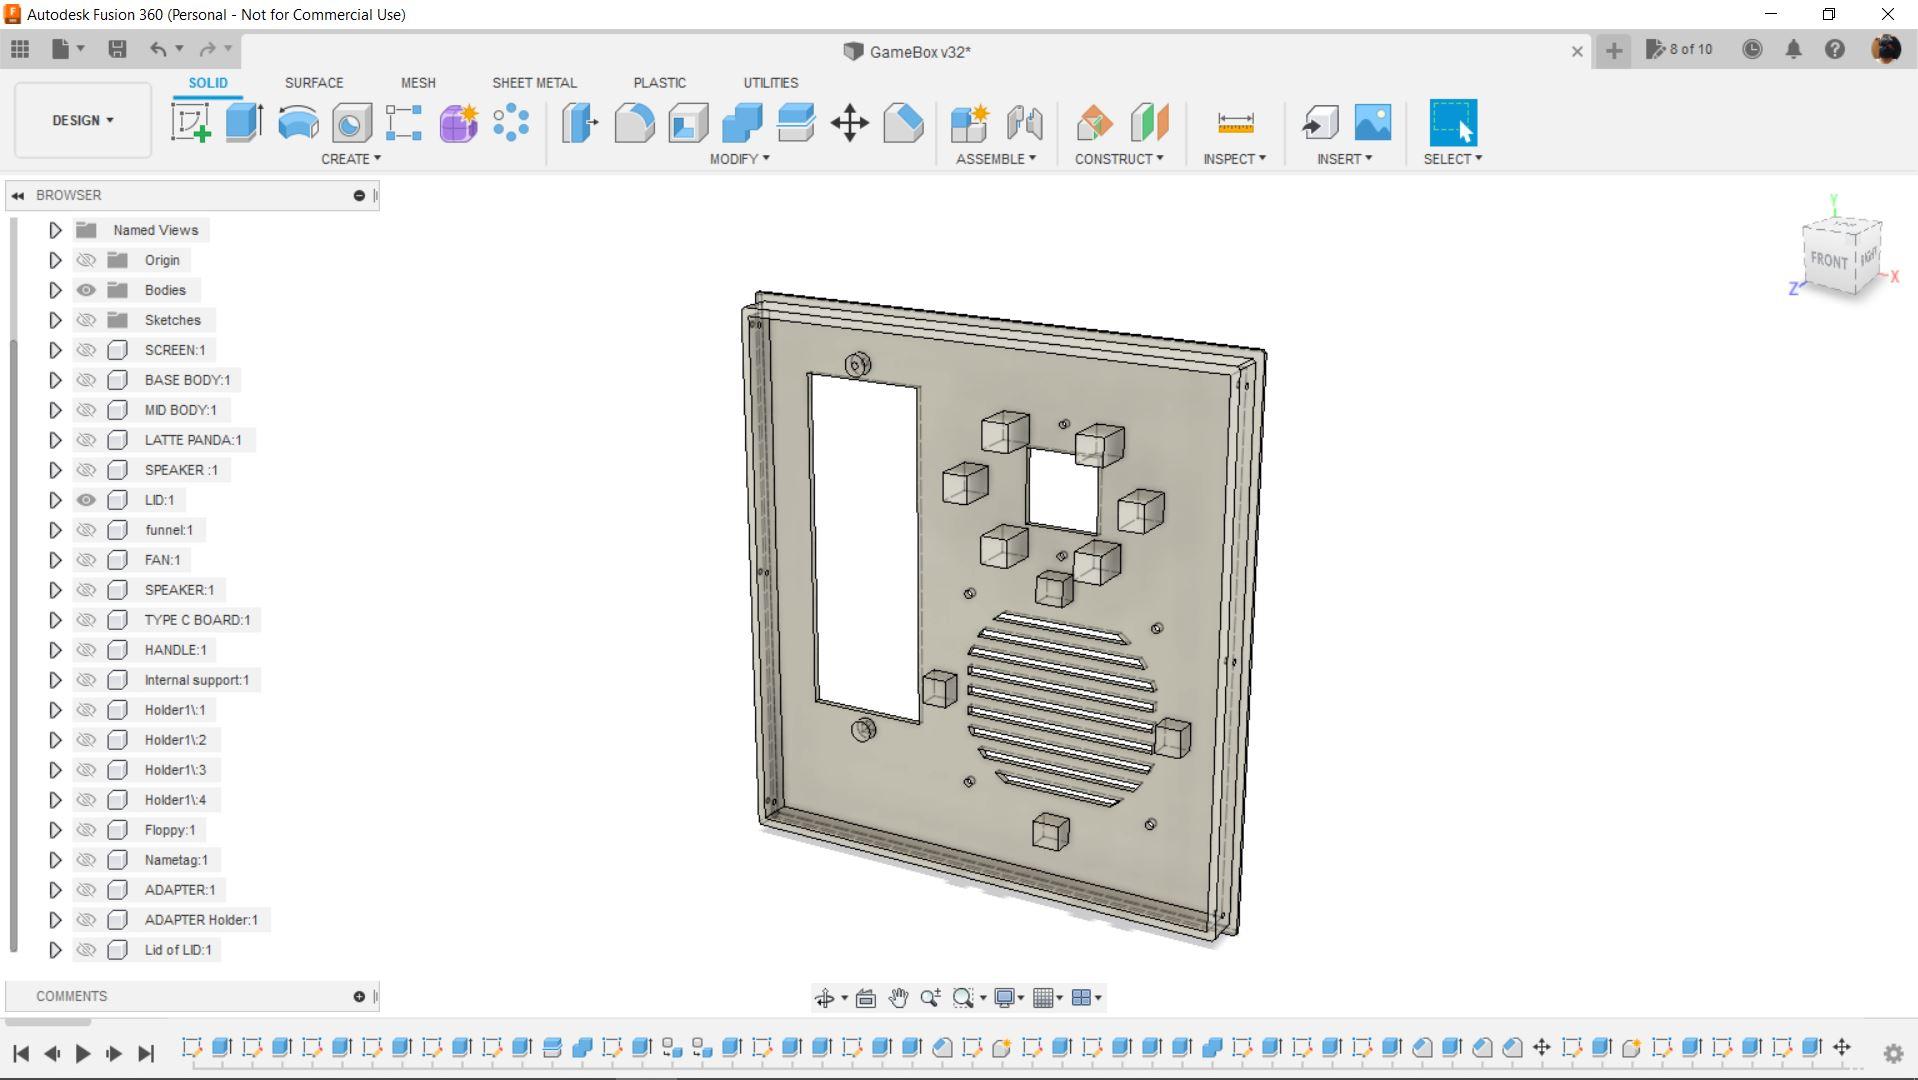Expand the LATTE PANDA:1 component

pyautogui.click(x=55, y=440)
